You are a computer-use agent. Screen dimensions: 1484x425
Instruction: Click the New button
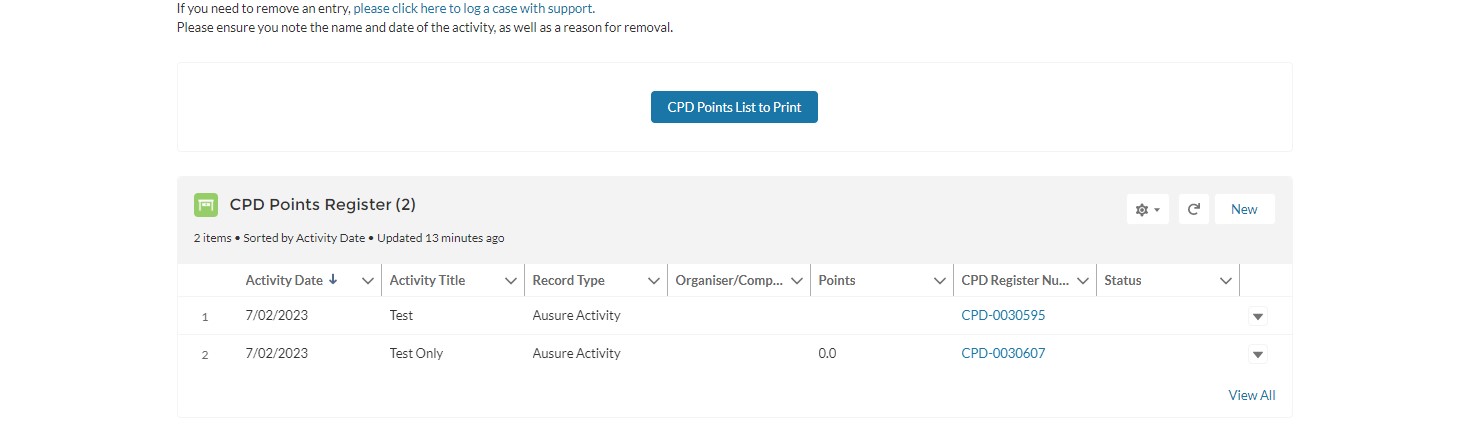(1244, 210)
